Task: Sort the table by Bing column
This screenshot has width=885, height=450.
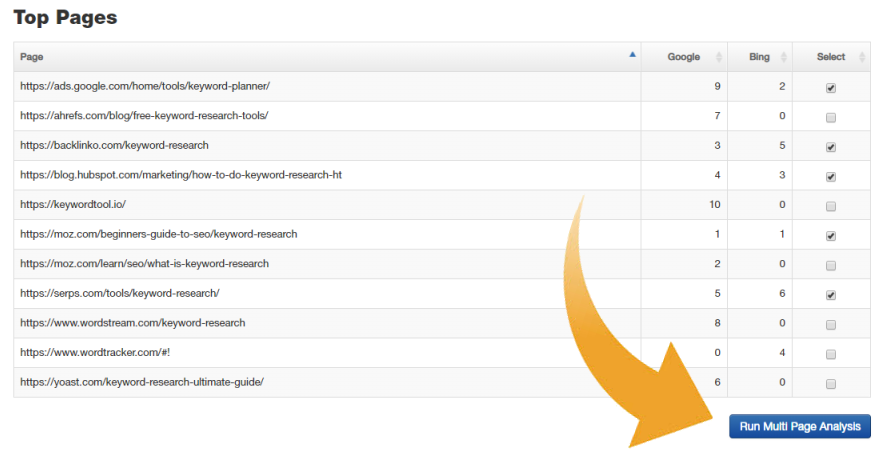Action: click(760, 56)
